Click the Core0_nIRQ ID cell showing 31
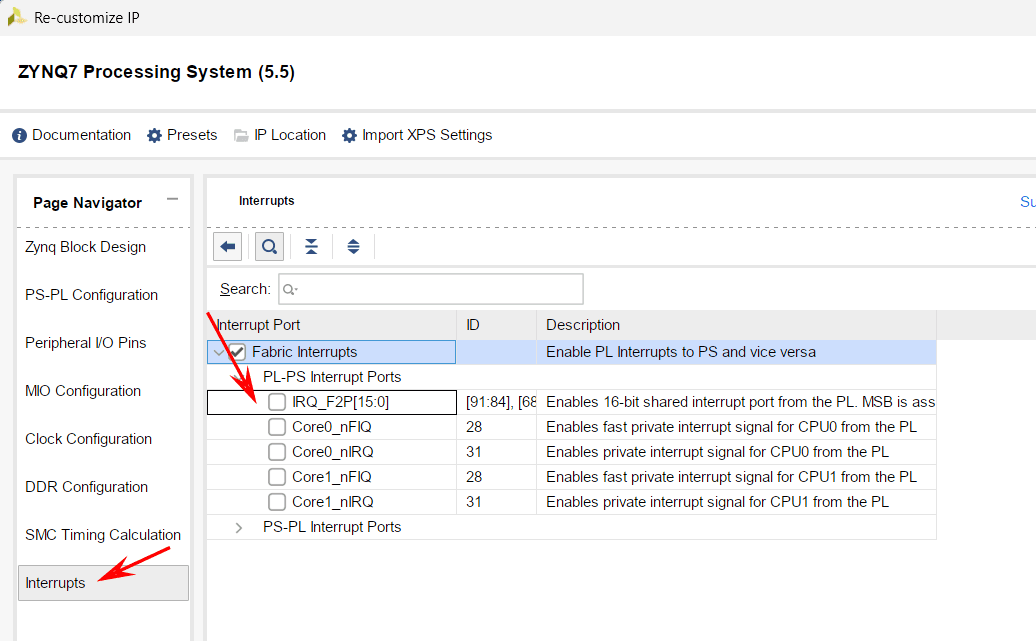This screenshot has width=1036, height=641. tap(497, 452)
